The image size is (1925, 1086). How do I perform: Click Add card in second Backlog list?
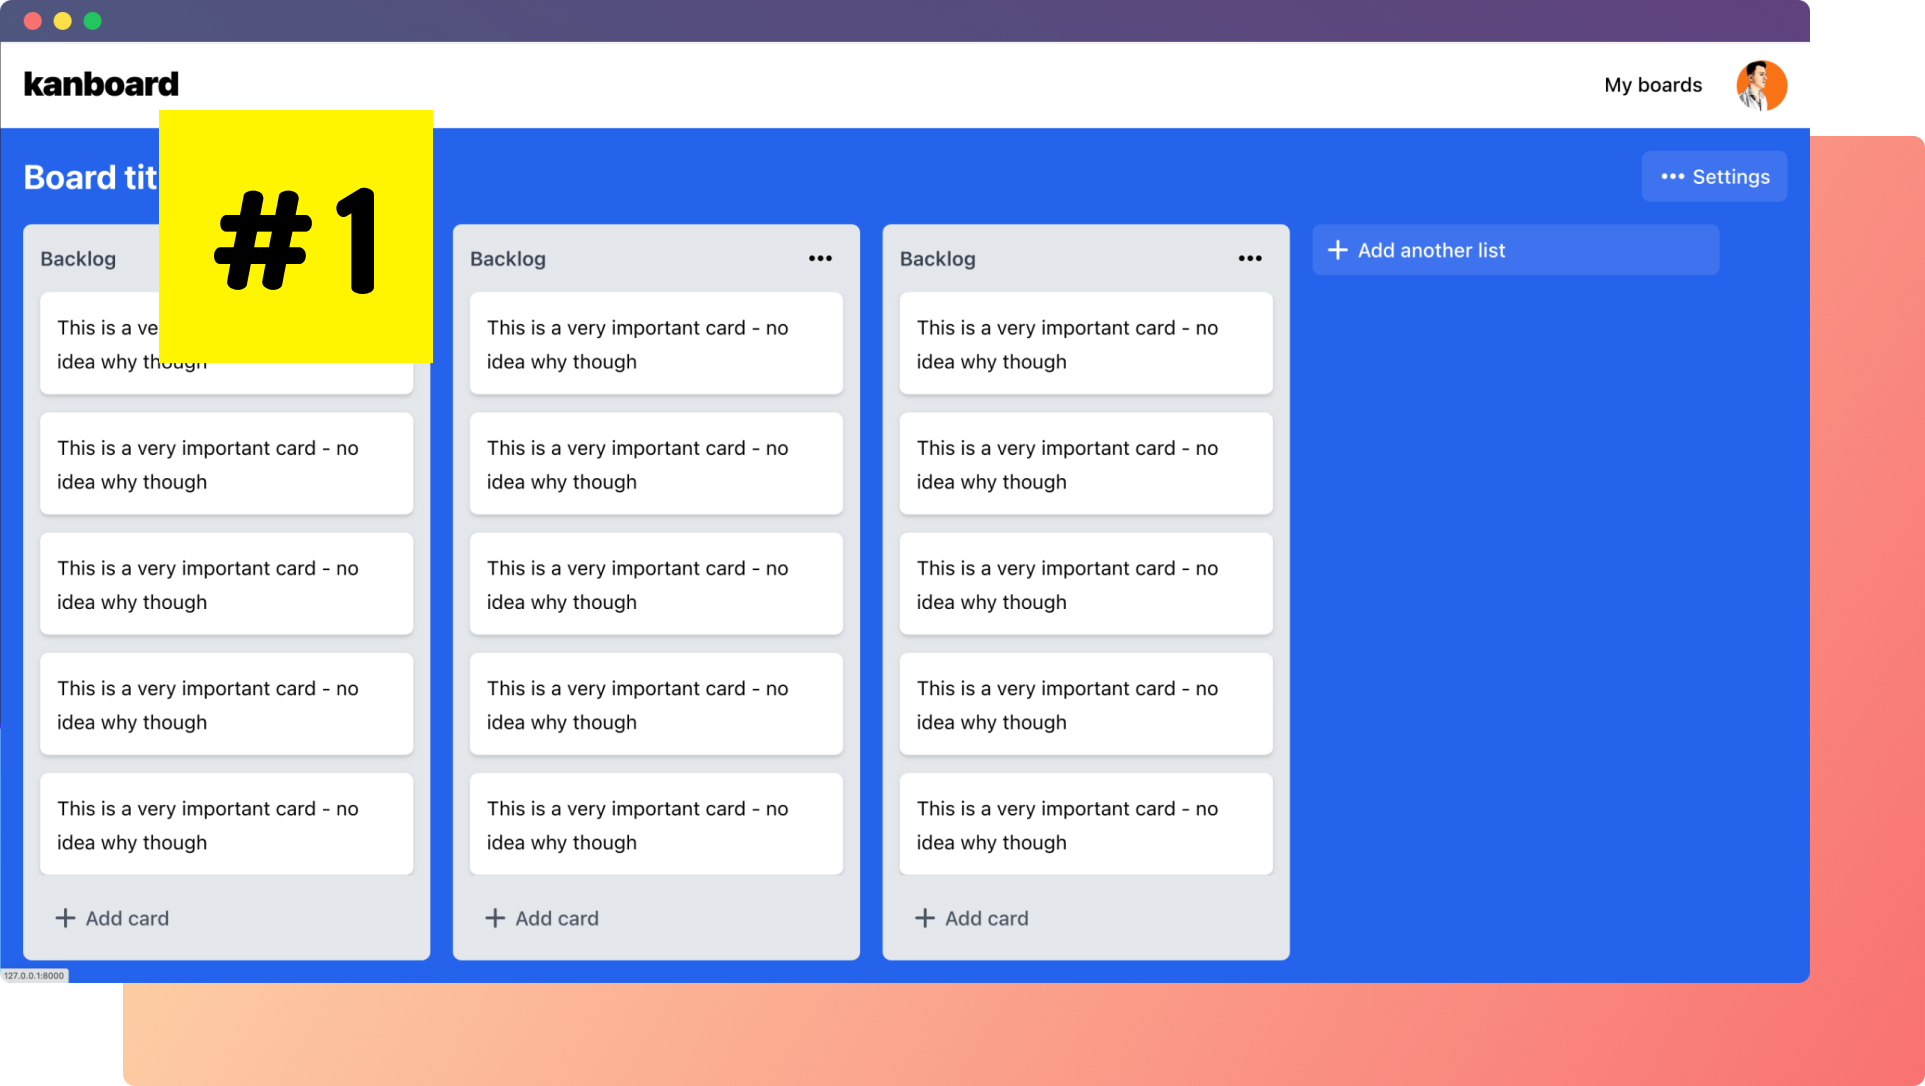point(556,918)
